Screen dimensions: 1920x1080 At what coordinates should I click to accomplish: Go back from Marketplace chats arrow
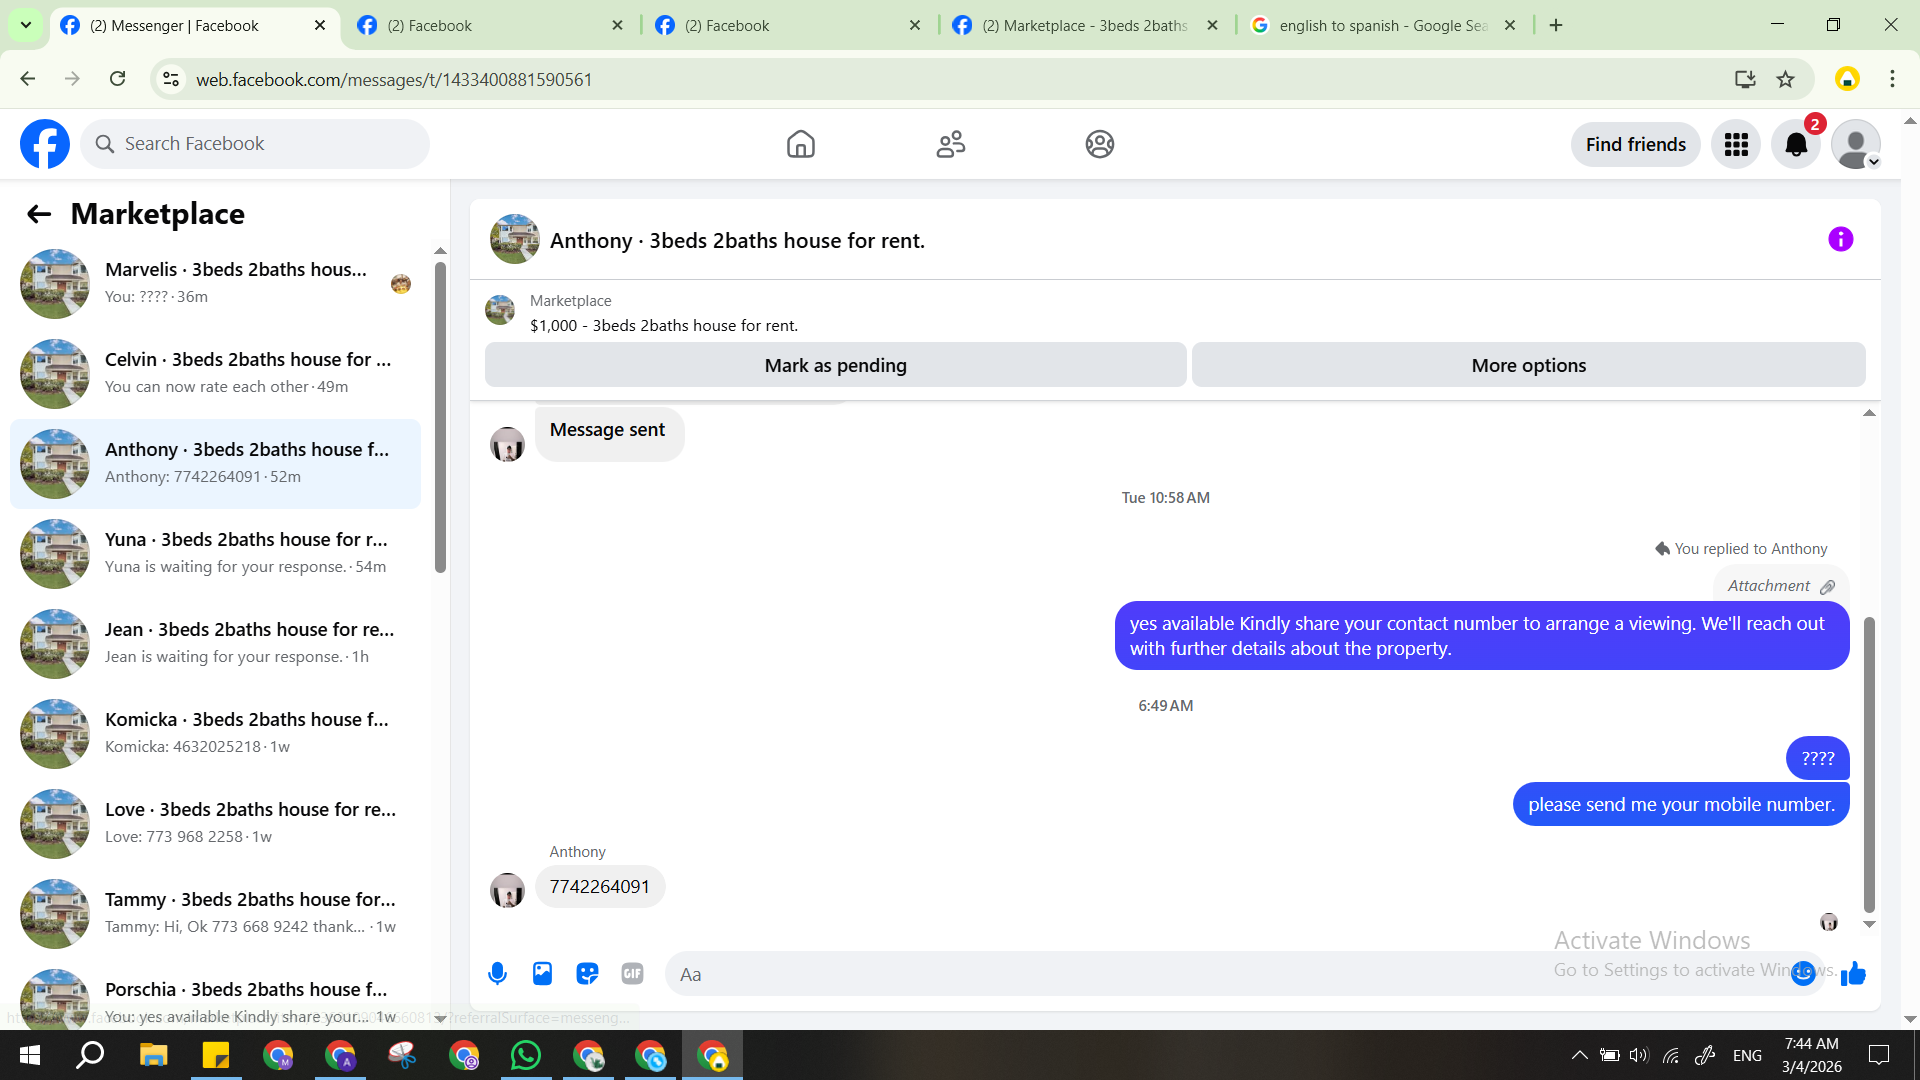[x=39, y=214]
